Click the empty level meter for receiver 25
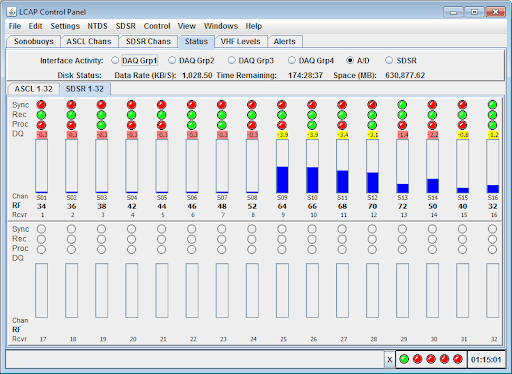The width and height of the screenshot is (512, 374). click(282, 290)
